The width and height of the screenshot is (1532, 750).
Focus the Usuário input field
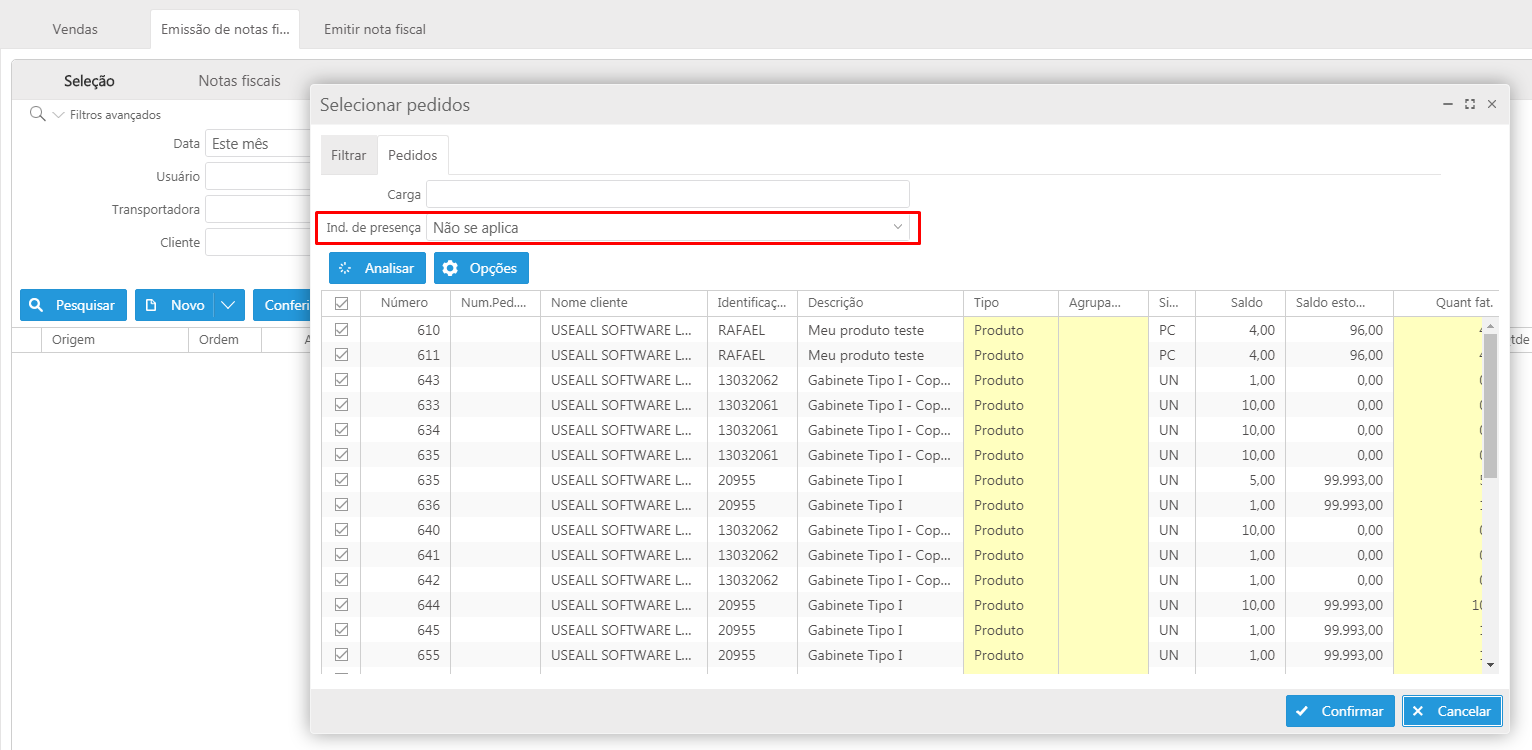(x=258, y=177)
